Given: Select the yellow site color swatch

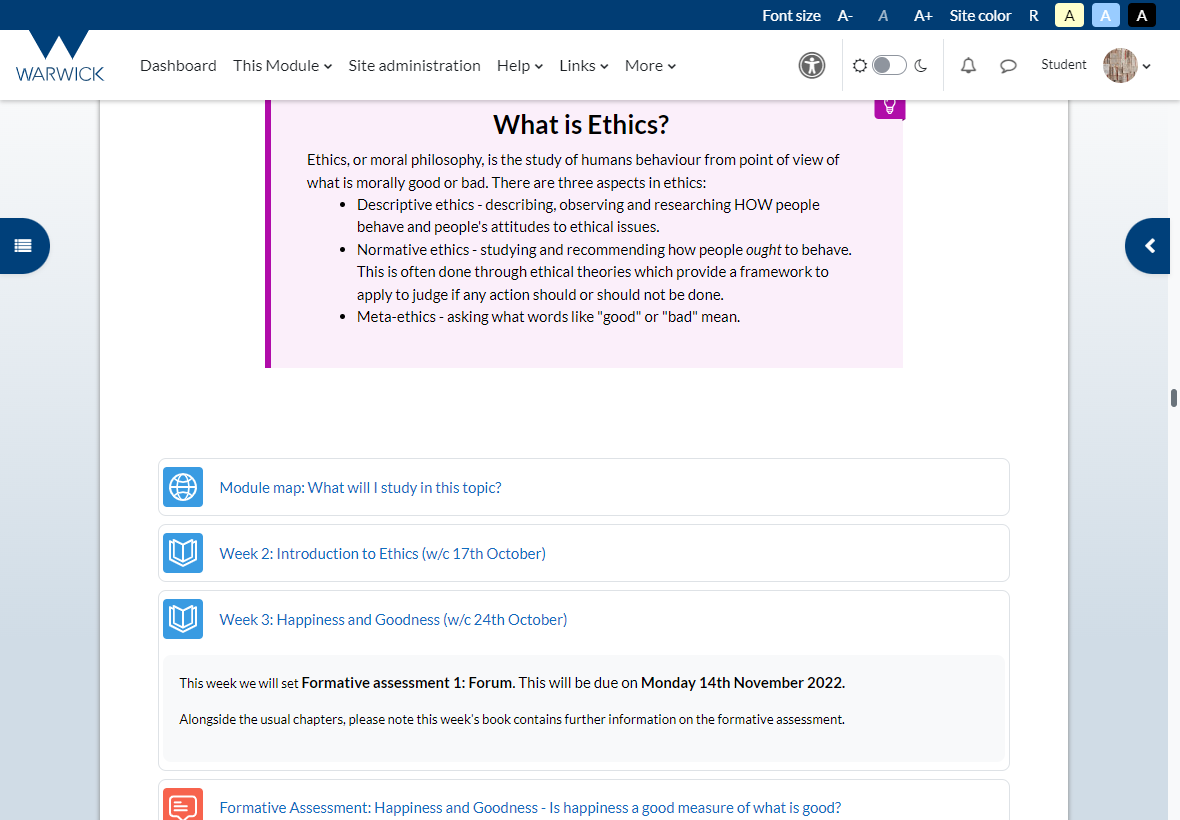Looking at the screenshot, I should click(1069, 15).
